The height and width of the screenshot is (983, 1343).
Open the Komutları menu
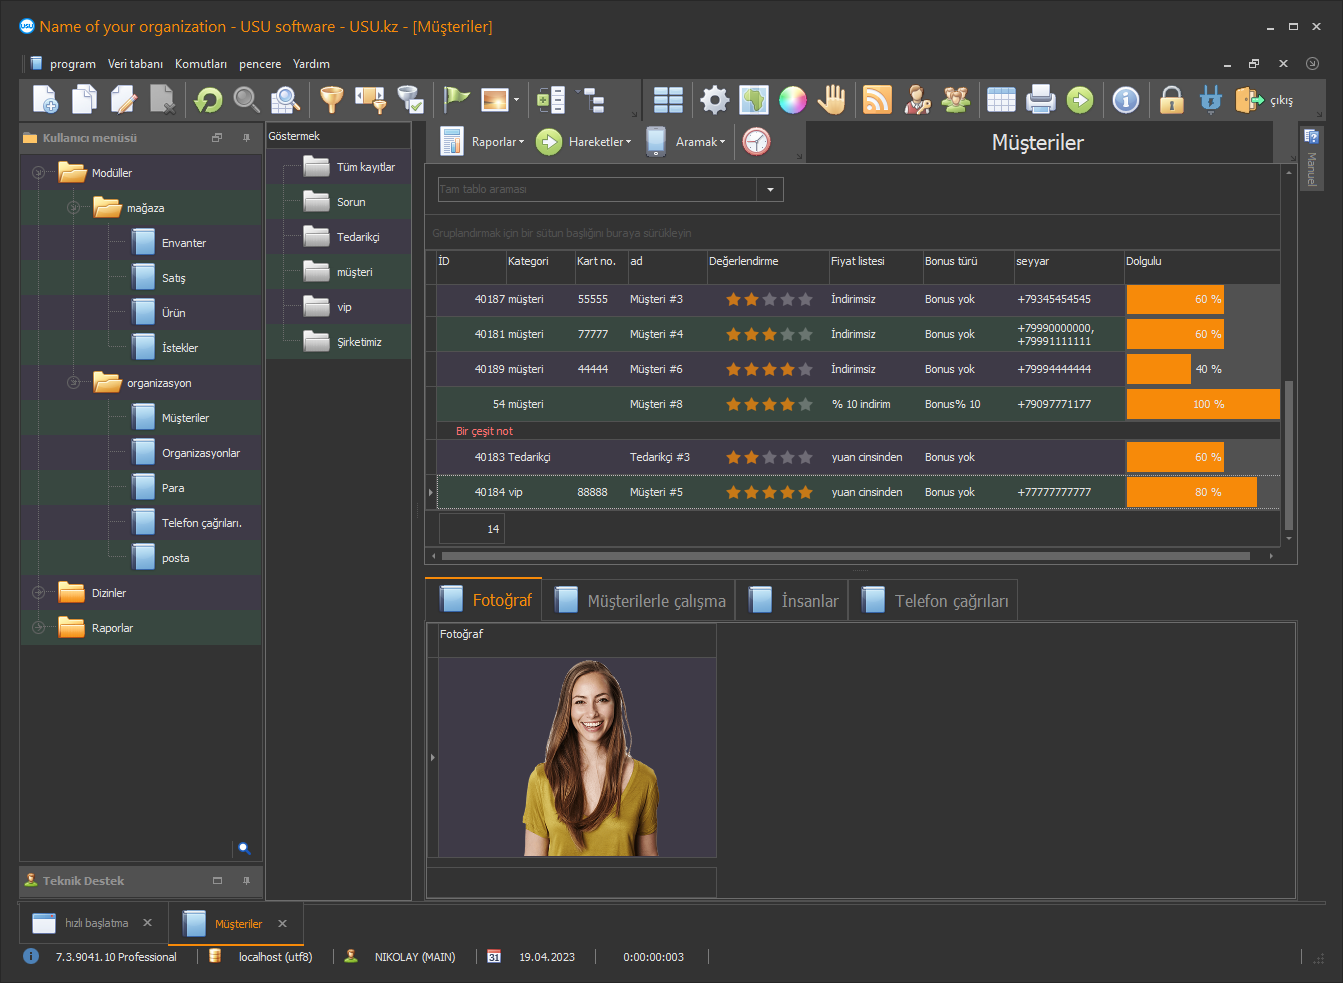coord(201,64)
